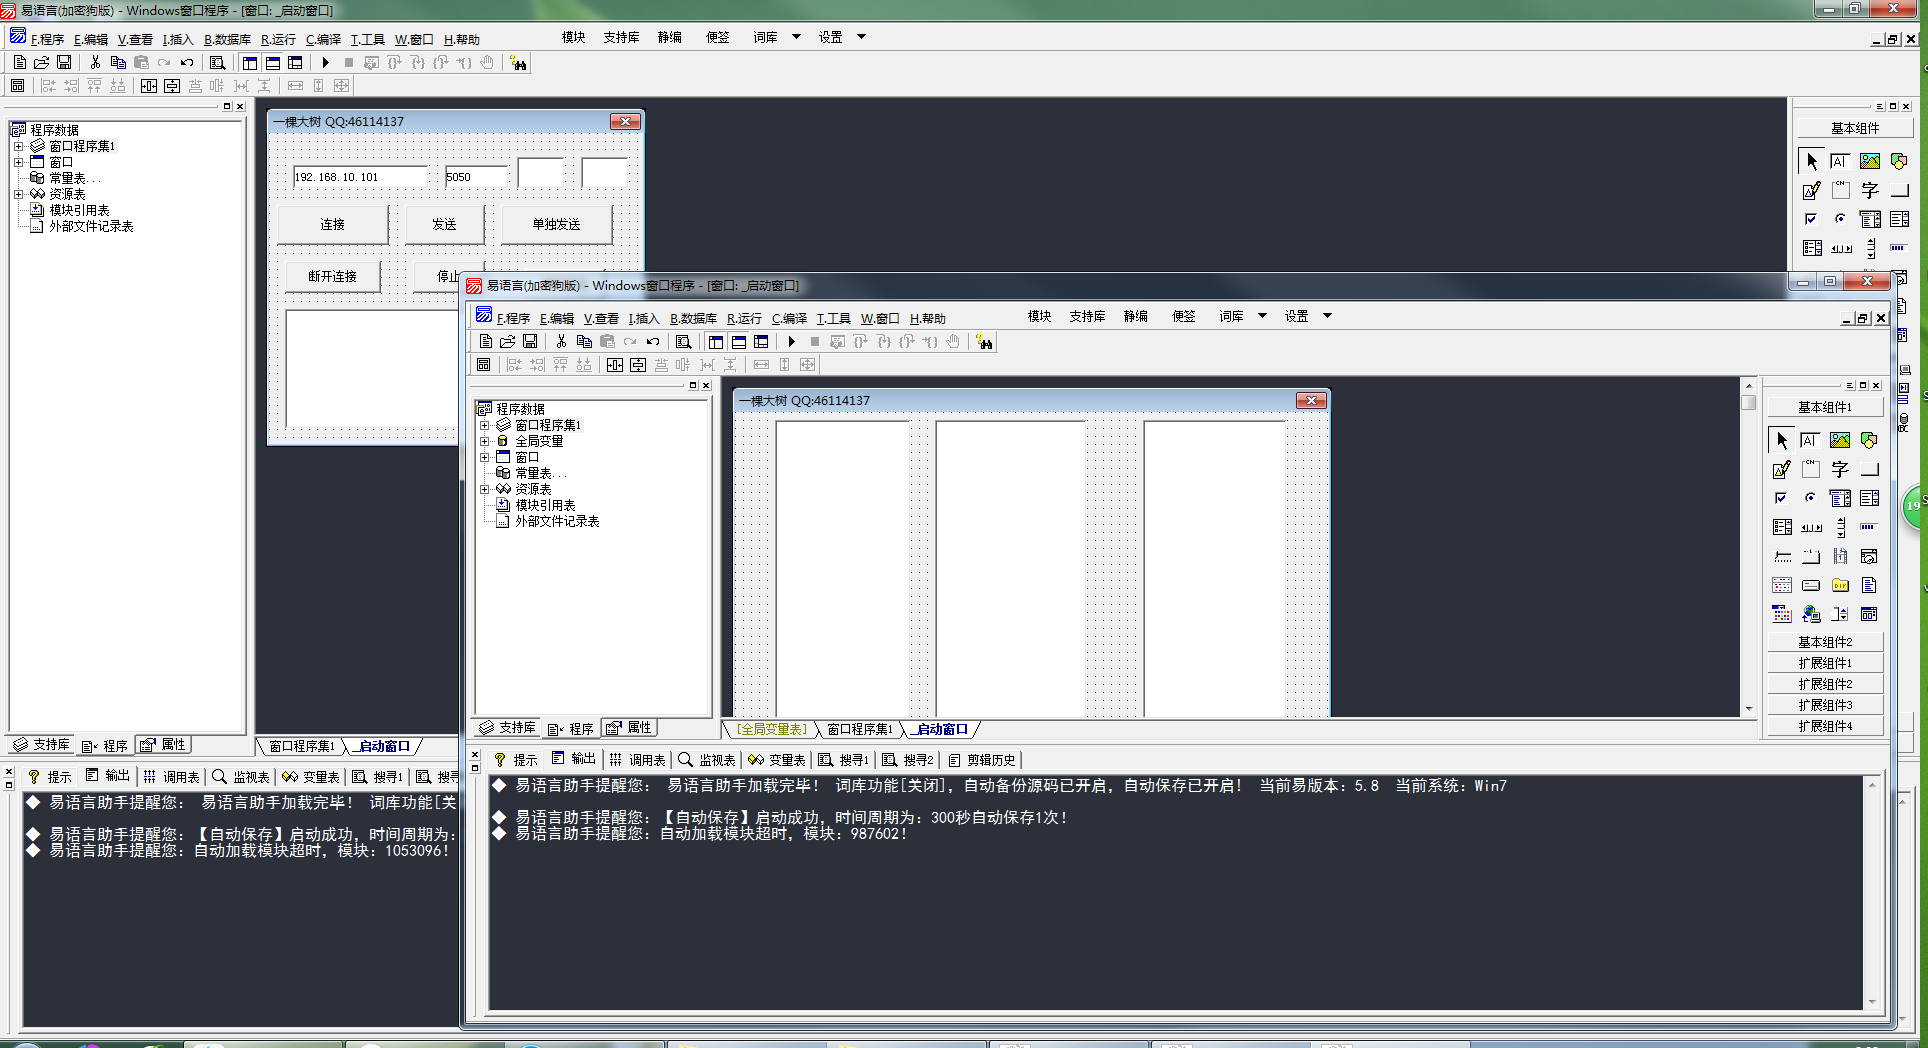Click binoculars help icon in back window toolbar

tap(518, 63)
